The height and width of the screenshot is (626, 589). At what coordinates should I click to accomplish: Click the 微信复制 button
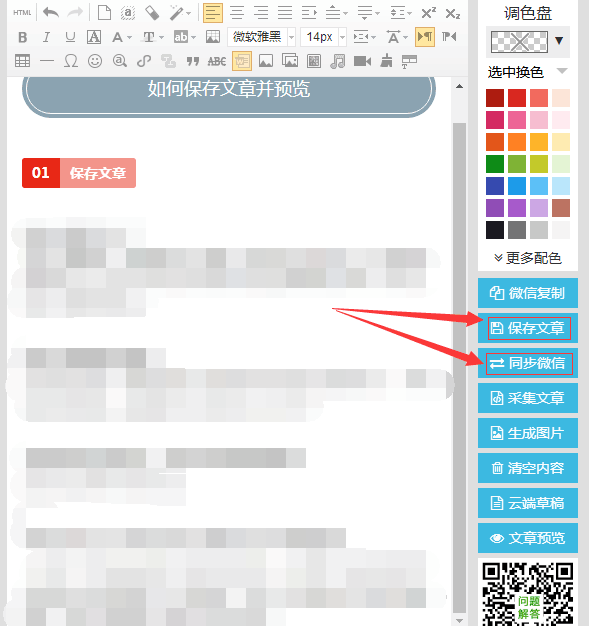(528, 293)
